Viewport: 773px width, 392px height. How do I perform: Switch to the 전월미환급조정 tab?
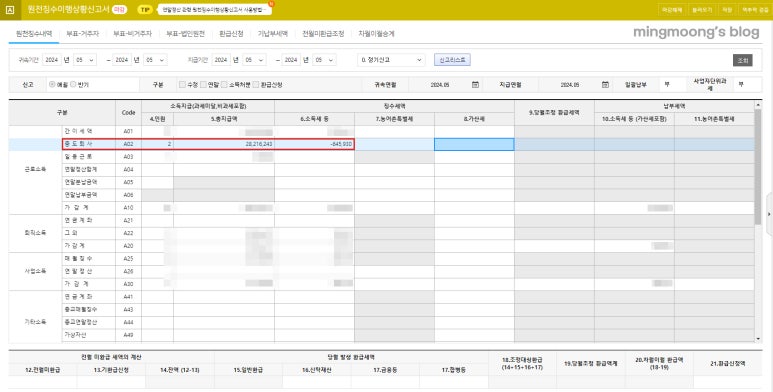coord(323,34)
